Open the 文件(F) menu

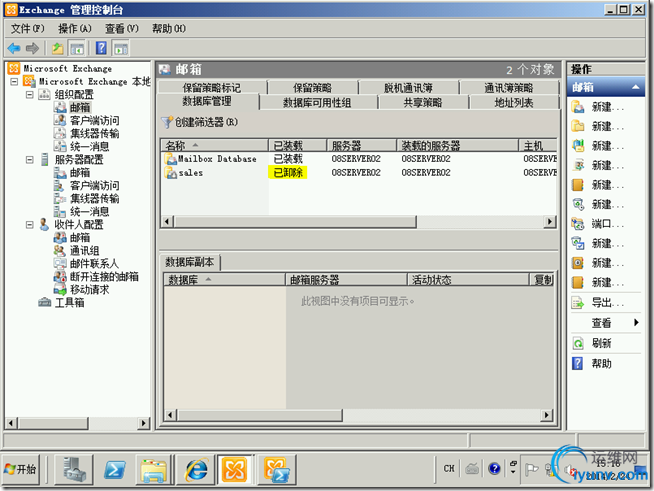click(x=28, y=28)
